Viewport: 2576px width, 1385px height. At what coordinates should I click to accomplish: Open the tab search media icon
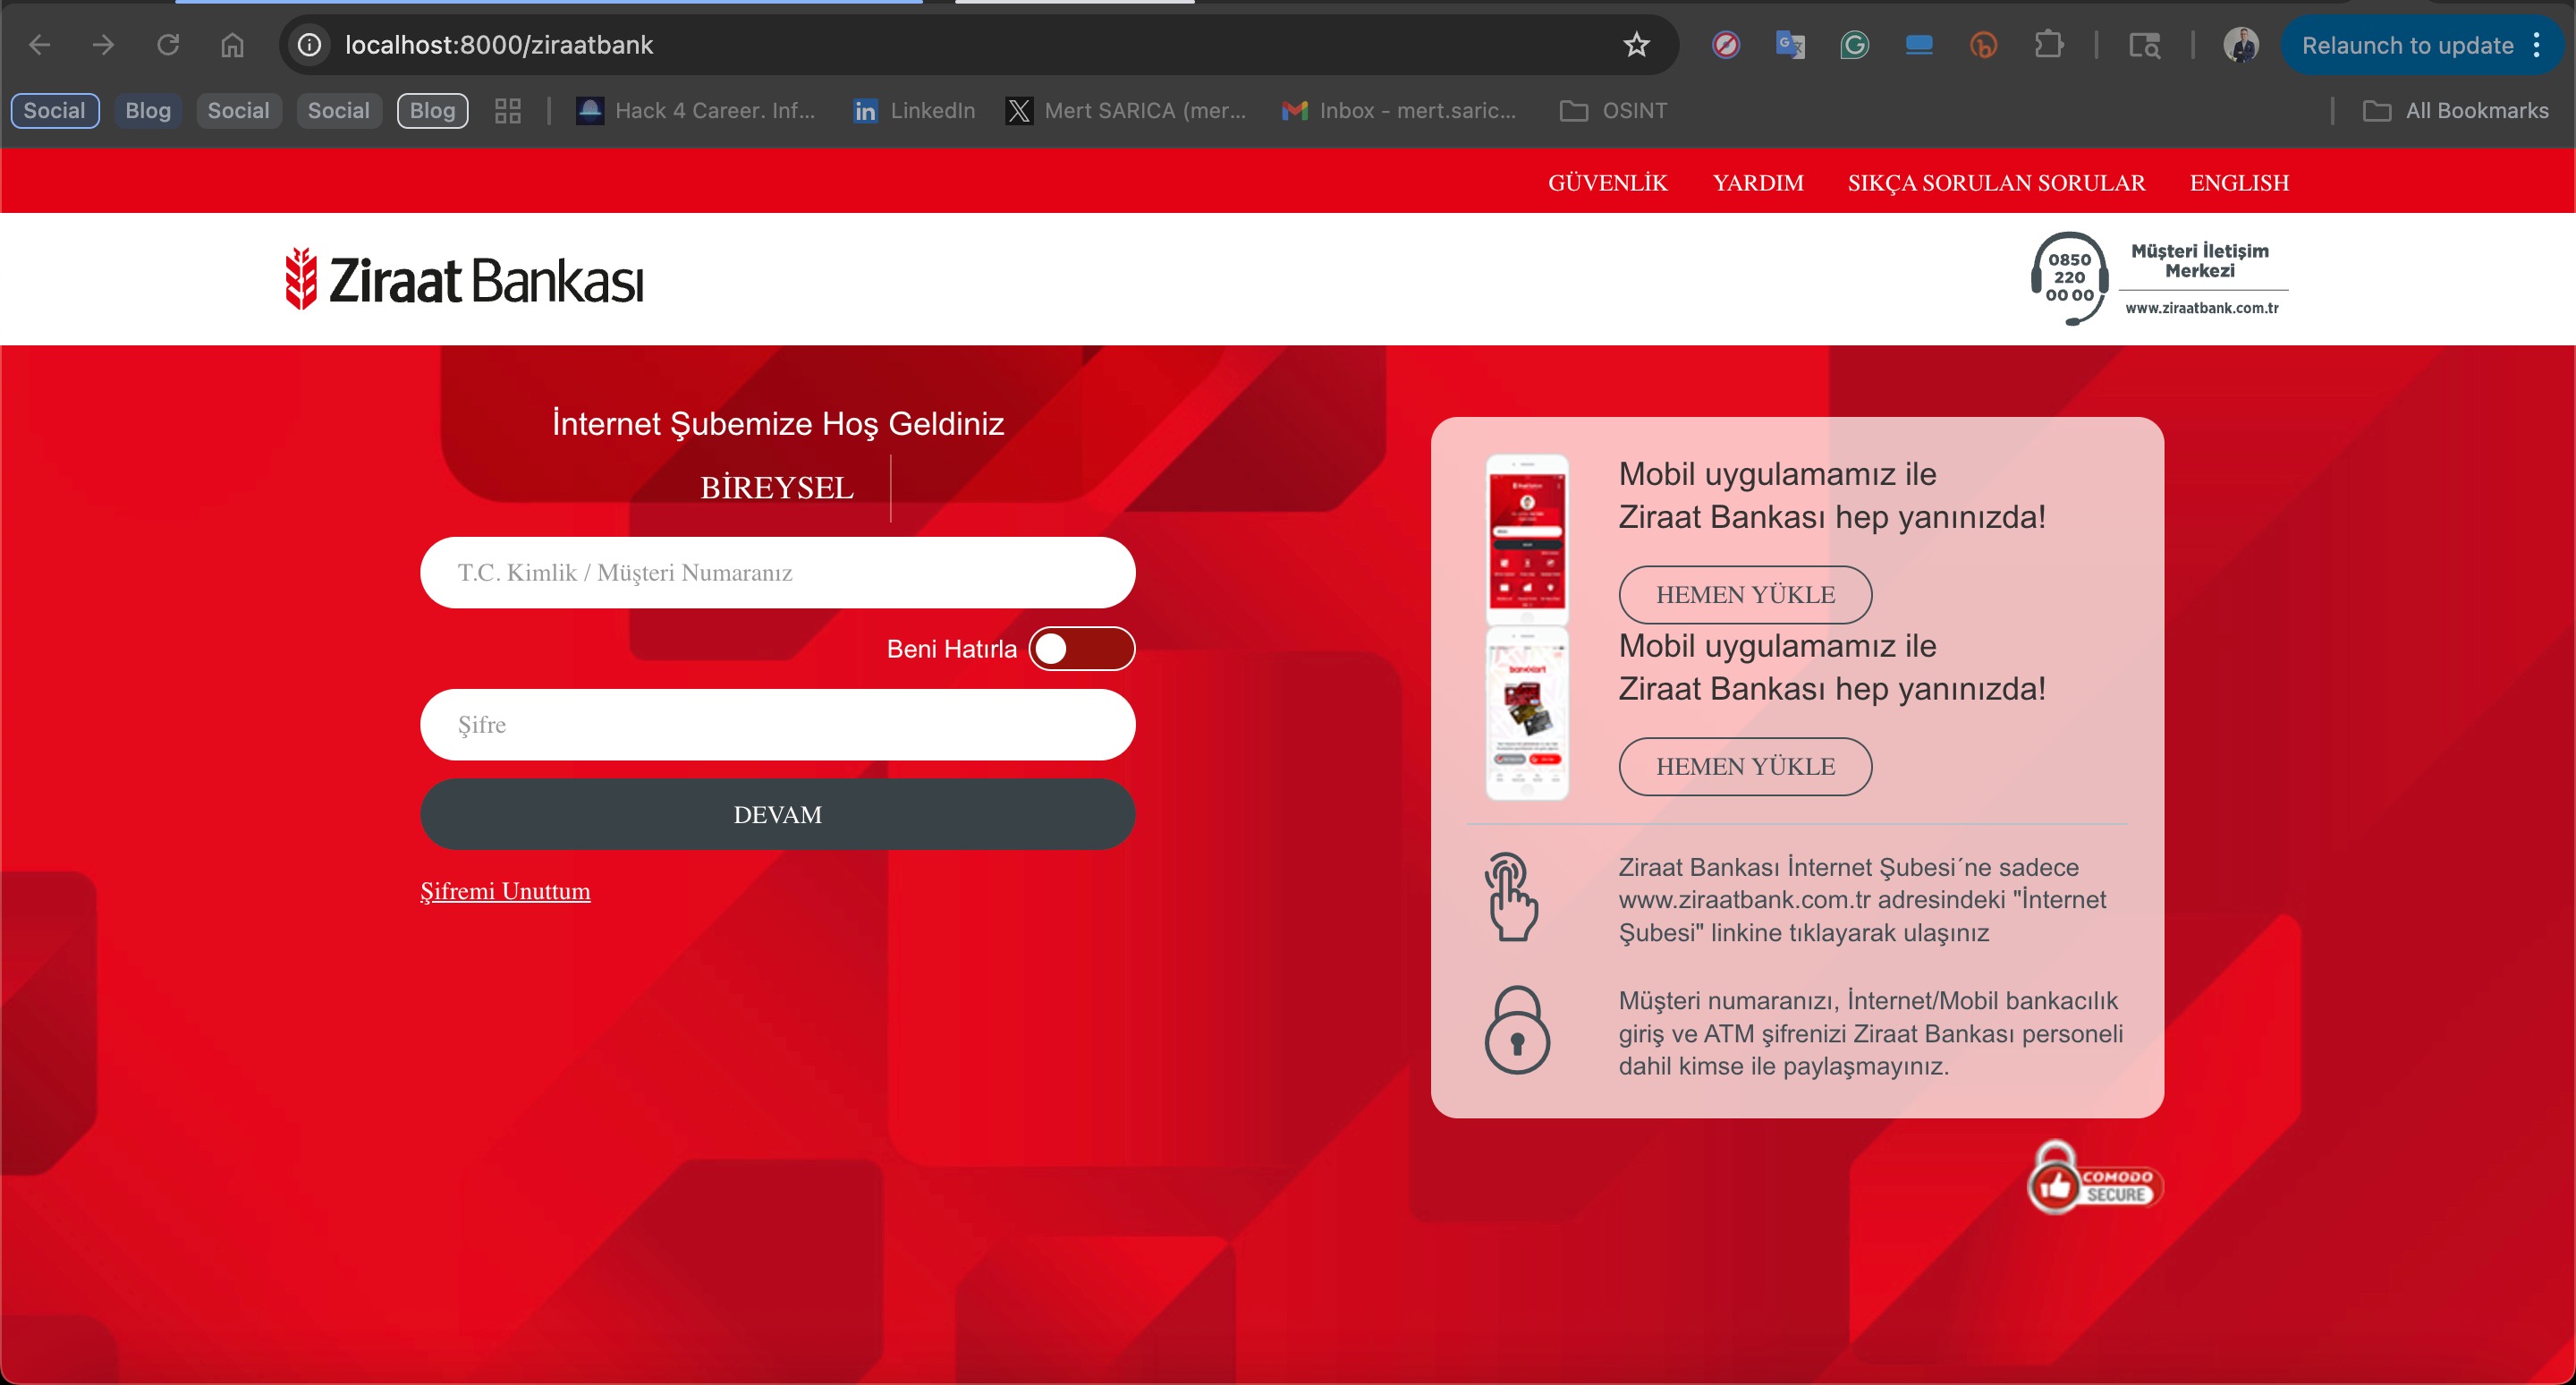tap(2144, 45)
